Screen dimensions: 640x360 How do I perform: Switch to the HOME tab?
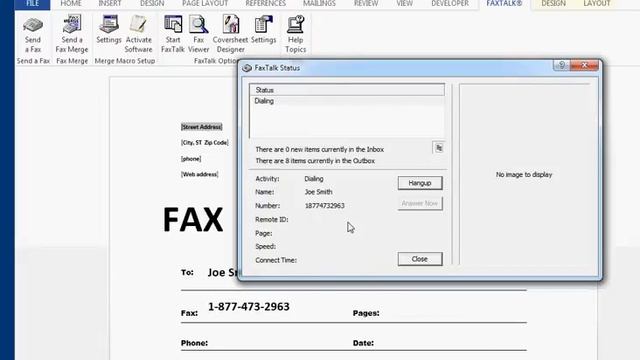[71, 4]
